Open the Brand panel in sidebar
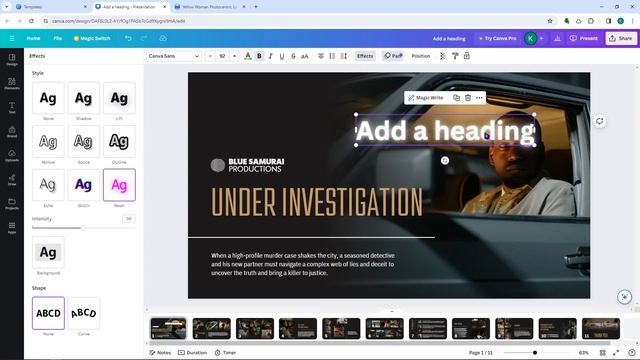Image resolution: width=640 pixels, height=360 pixels. click(x=12, y=132)
